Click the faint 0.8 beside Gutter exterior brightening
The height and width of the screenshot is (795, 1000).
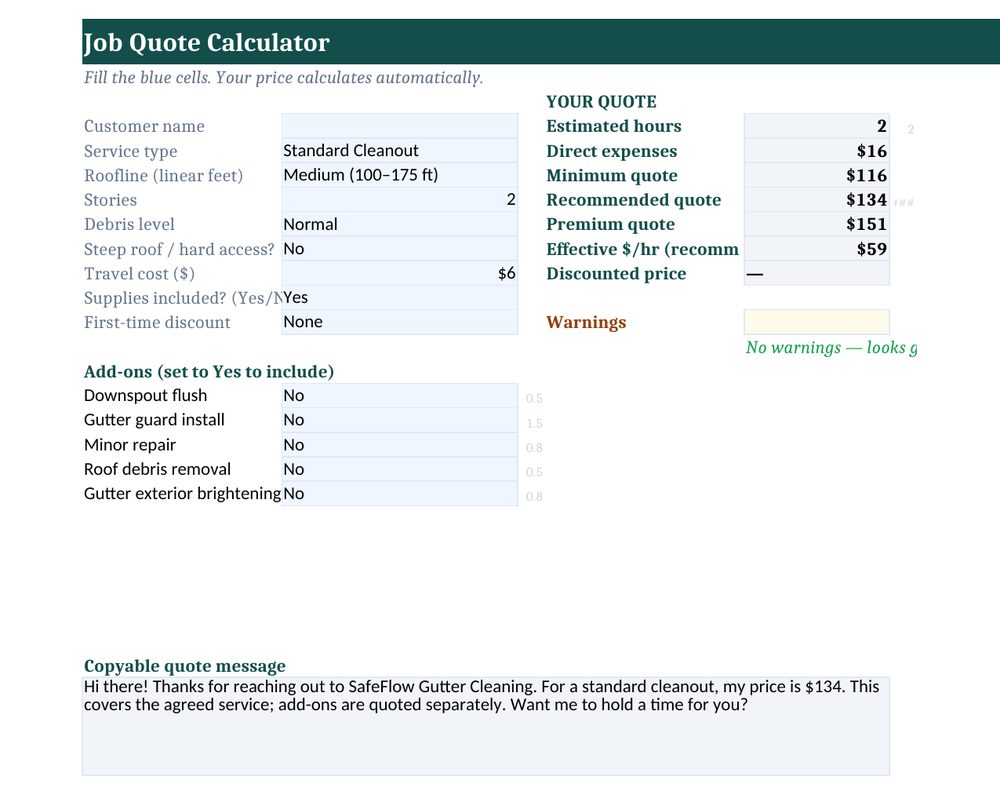[x=534, y=497]
